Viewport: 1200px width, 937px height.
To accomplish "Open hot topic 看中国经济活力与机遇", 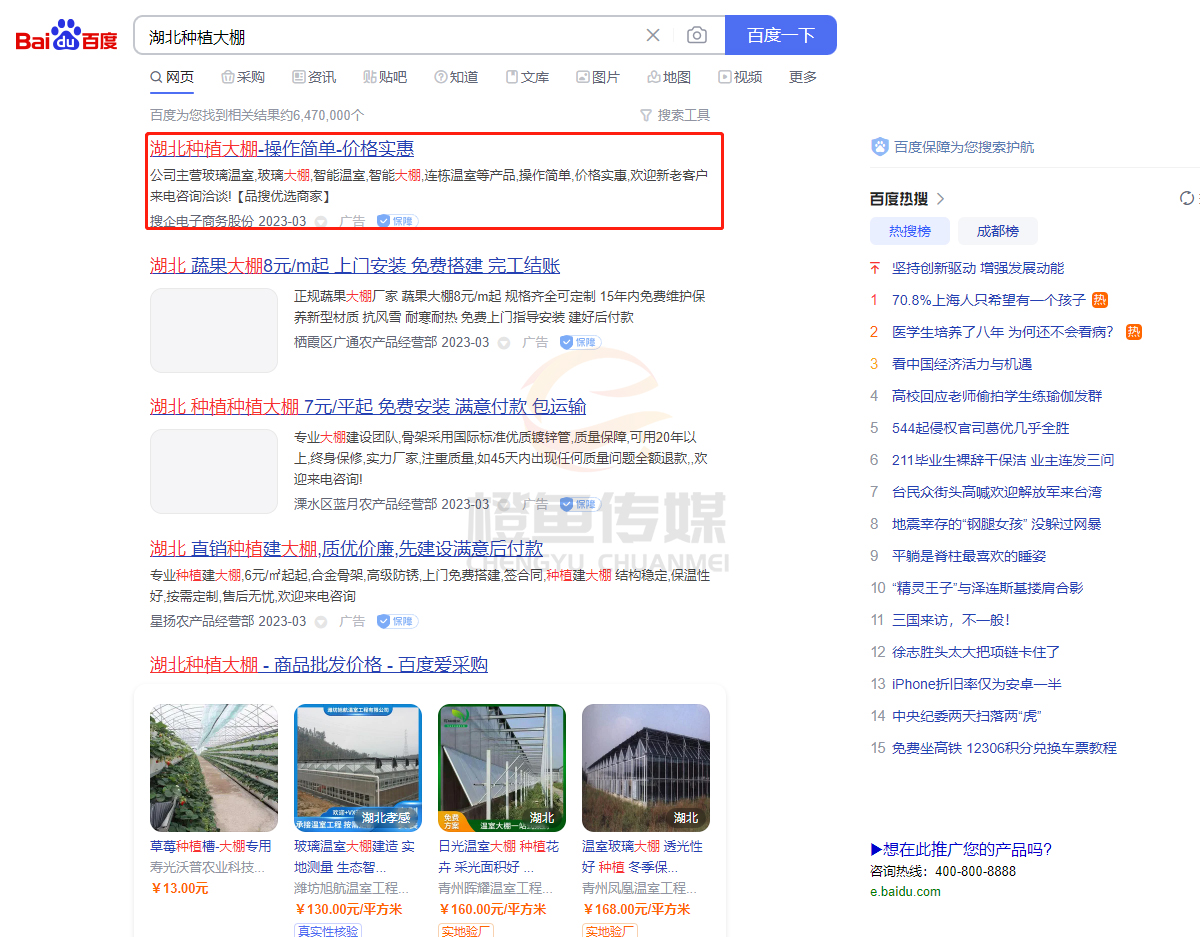I will coord(962,364).
